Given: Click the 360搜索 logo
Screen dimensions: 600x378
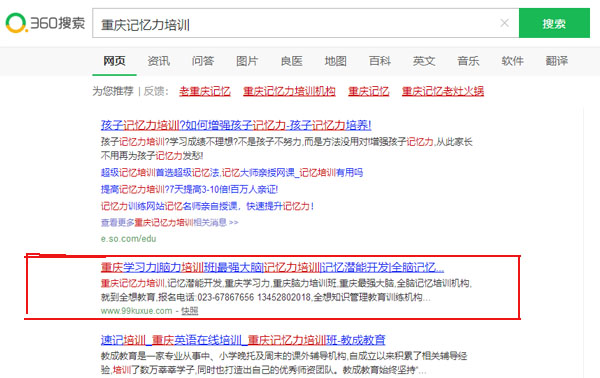Looking at the screenshot, I should (45, 23).
